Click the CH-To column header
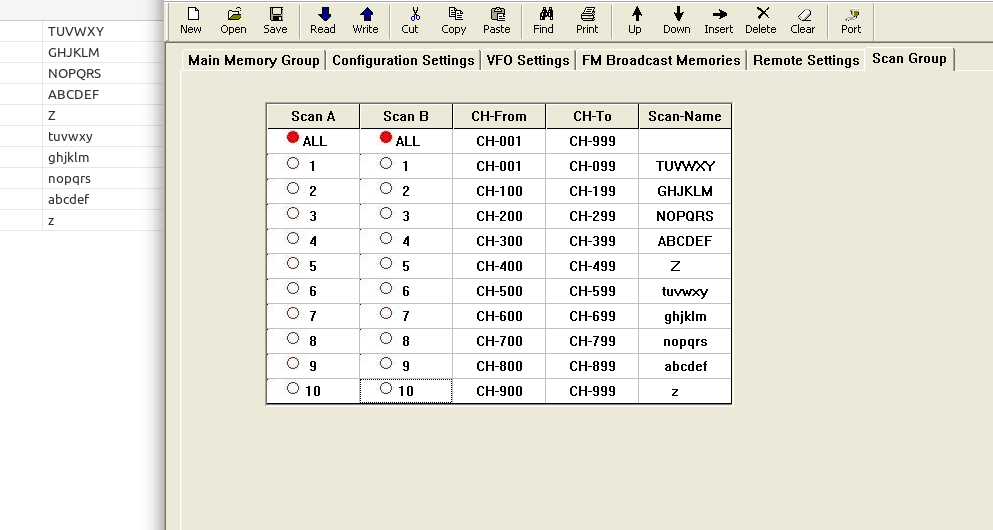 tap(592, 117)
